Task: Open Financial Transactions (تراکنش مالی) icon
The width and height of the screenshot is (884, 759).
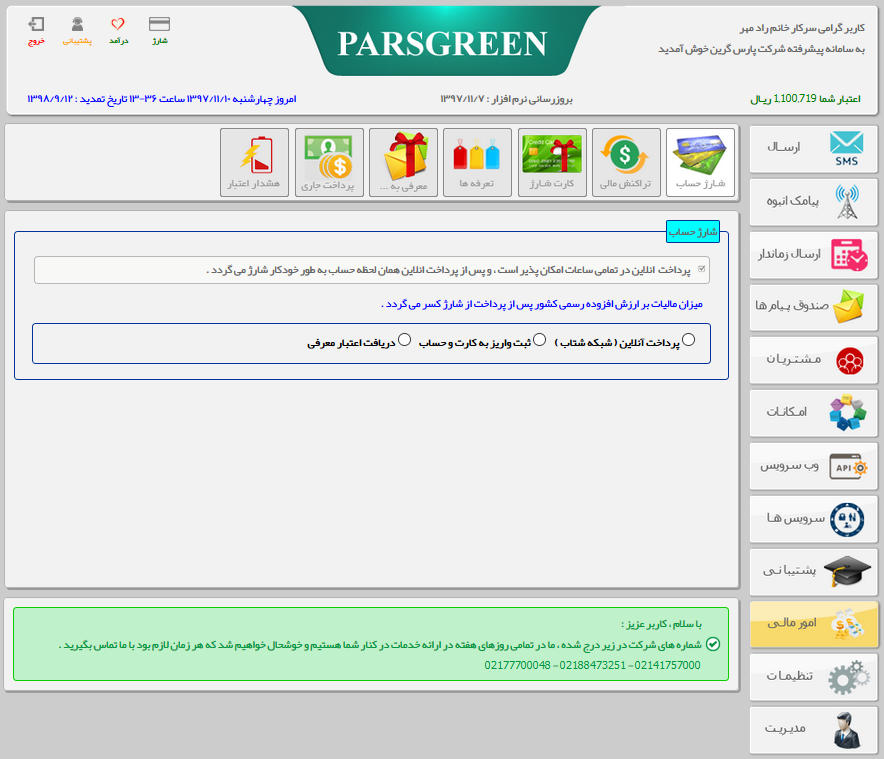Action: pos(626,162)
